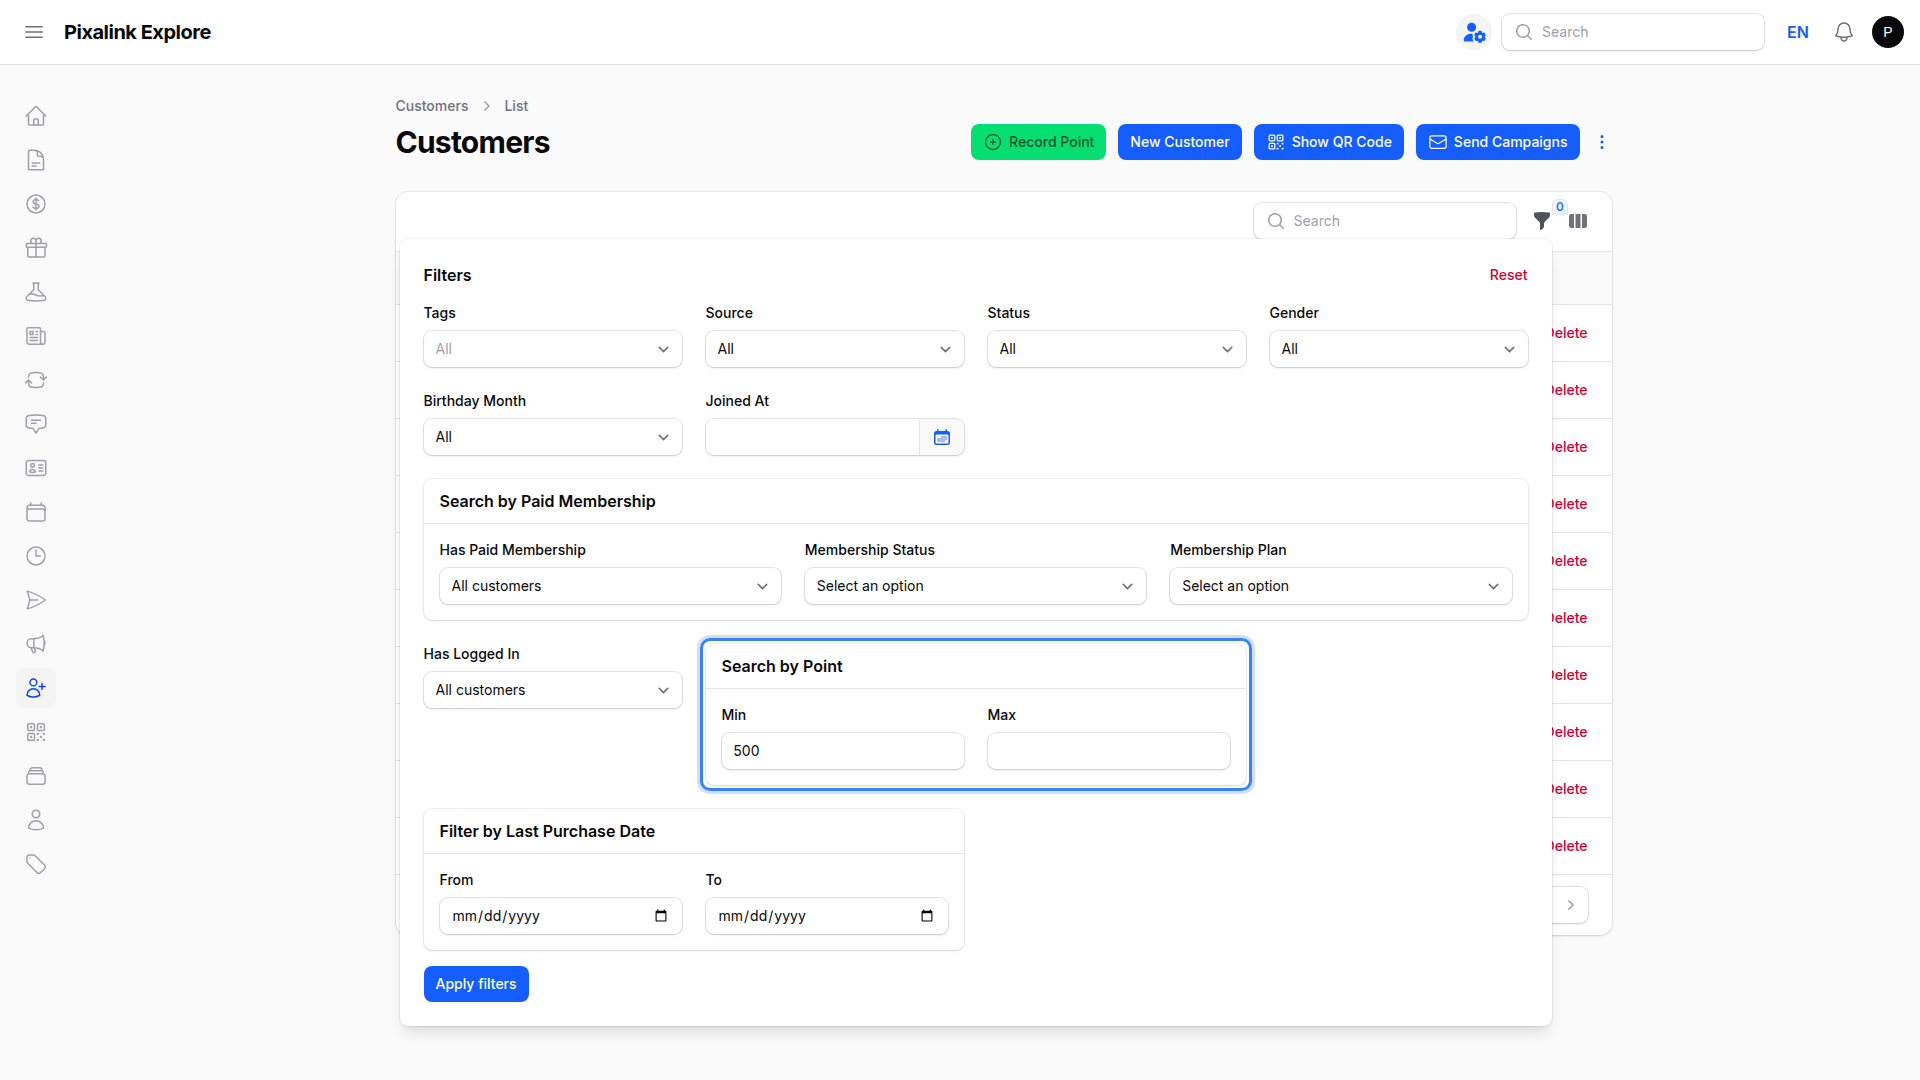Click the Pixalink Explore title
This screenshot has height=1080, width=1920.
137,32
